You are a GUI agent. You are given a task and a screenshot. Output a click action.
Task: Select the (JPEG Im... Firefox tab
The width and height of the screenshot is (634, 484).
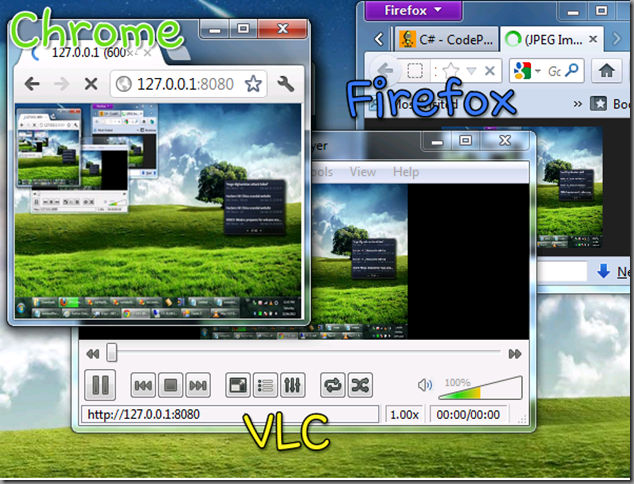(x=552, y=39)
